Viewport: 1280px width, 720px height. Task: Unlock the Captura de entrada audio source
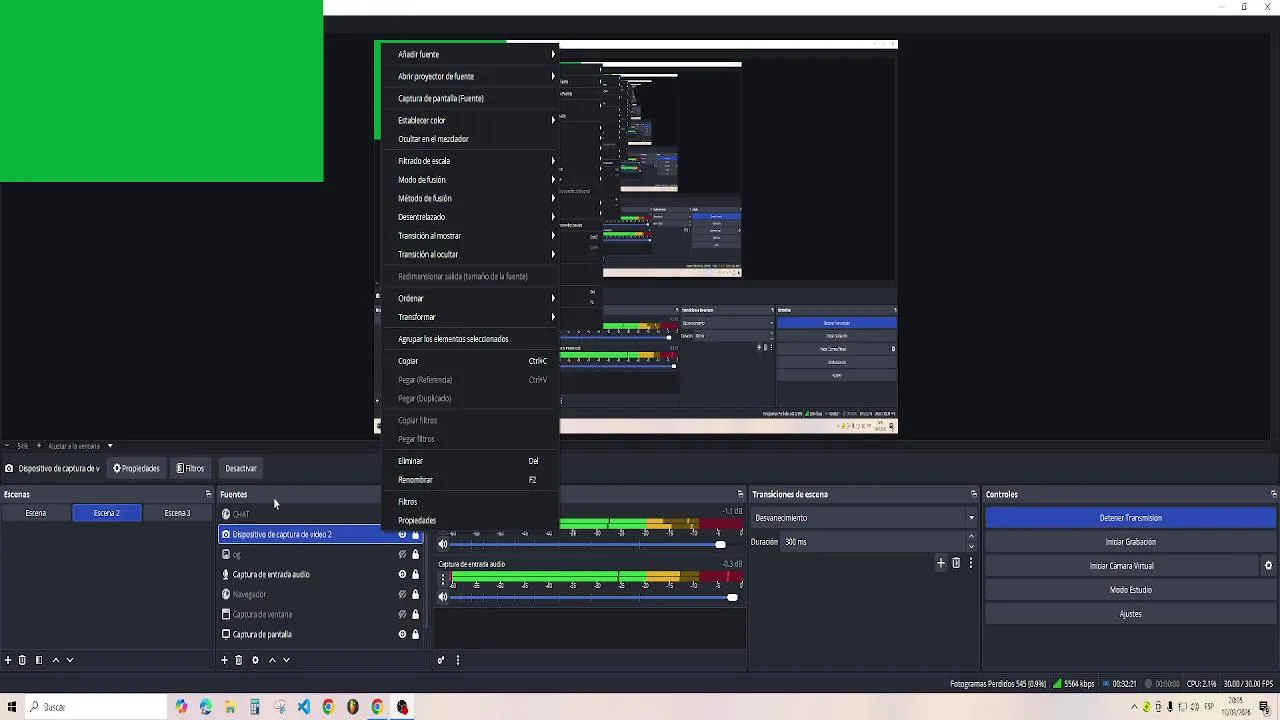(x=415, y=574)
